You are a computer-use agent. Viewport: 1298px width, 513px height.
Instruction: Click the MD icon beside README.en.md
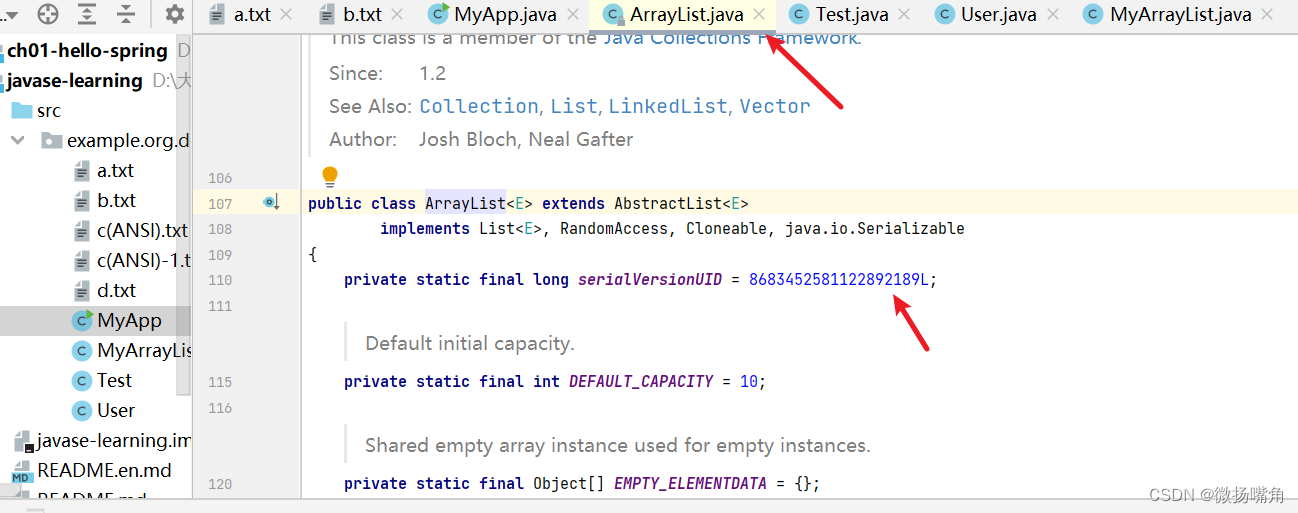click(21, 470)
